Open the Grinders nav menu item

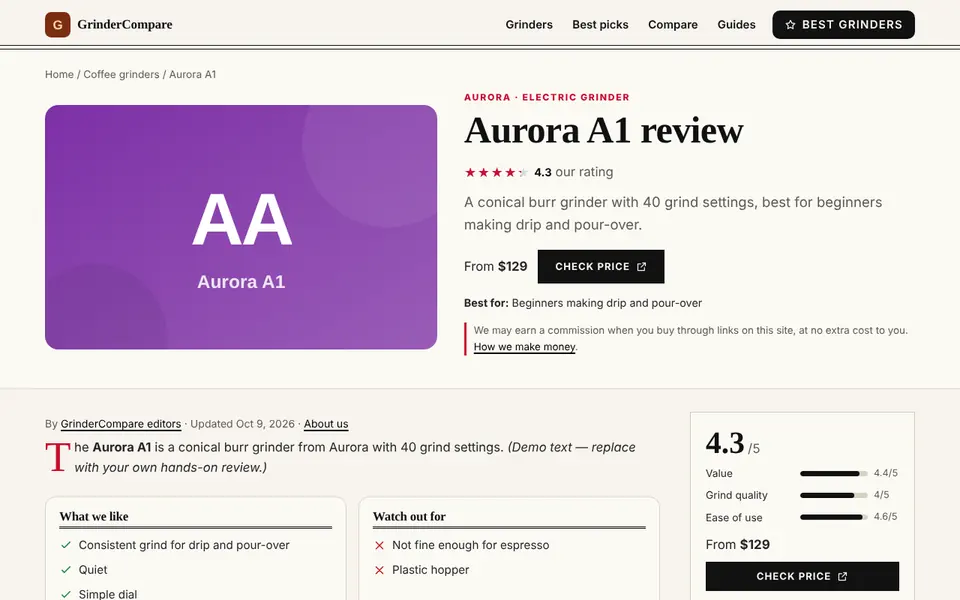[529, 24]
